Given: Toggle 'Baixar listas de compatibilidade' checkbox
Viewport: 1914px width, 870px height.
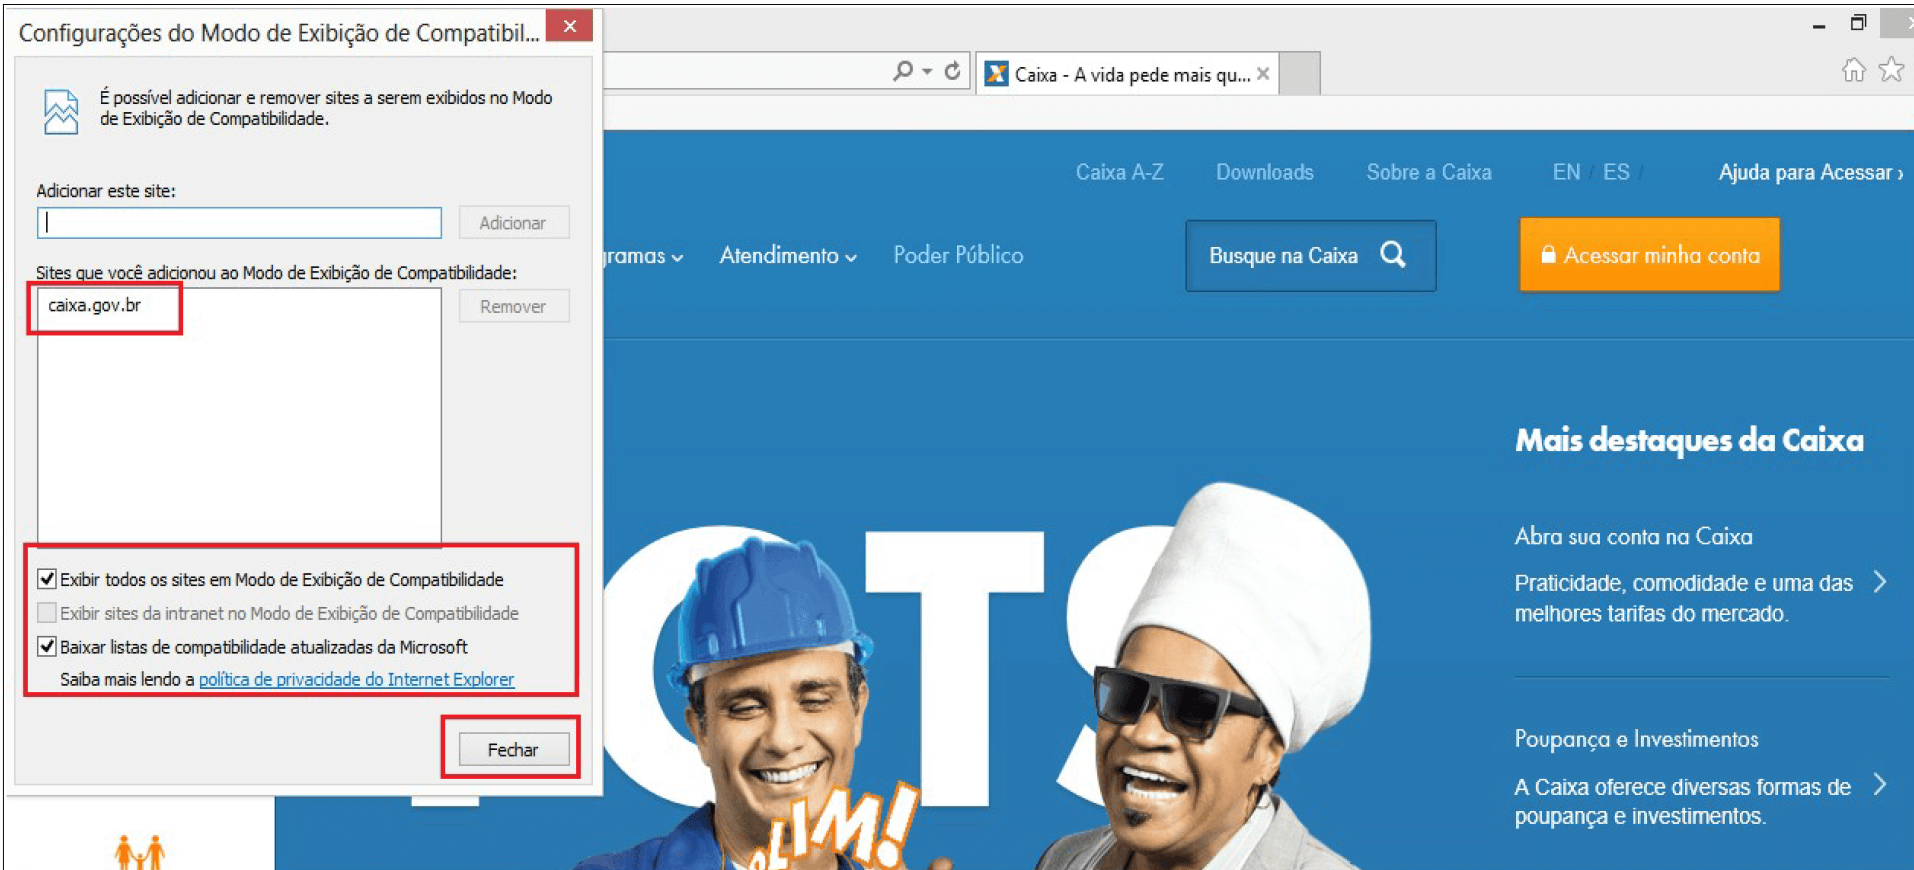Looking at the screenshot, I should tap(47, 646).
